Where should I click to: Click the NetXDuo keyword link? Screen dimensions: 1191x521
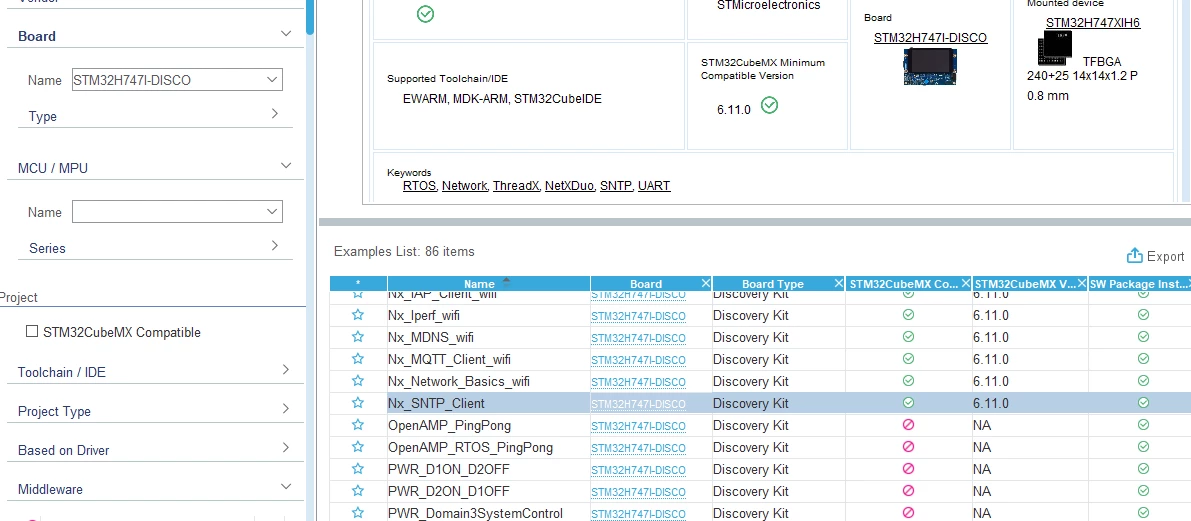point(570,185)
